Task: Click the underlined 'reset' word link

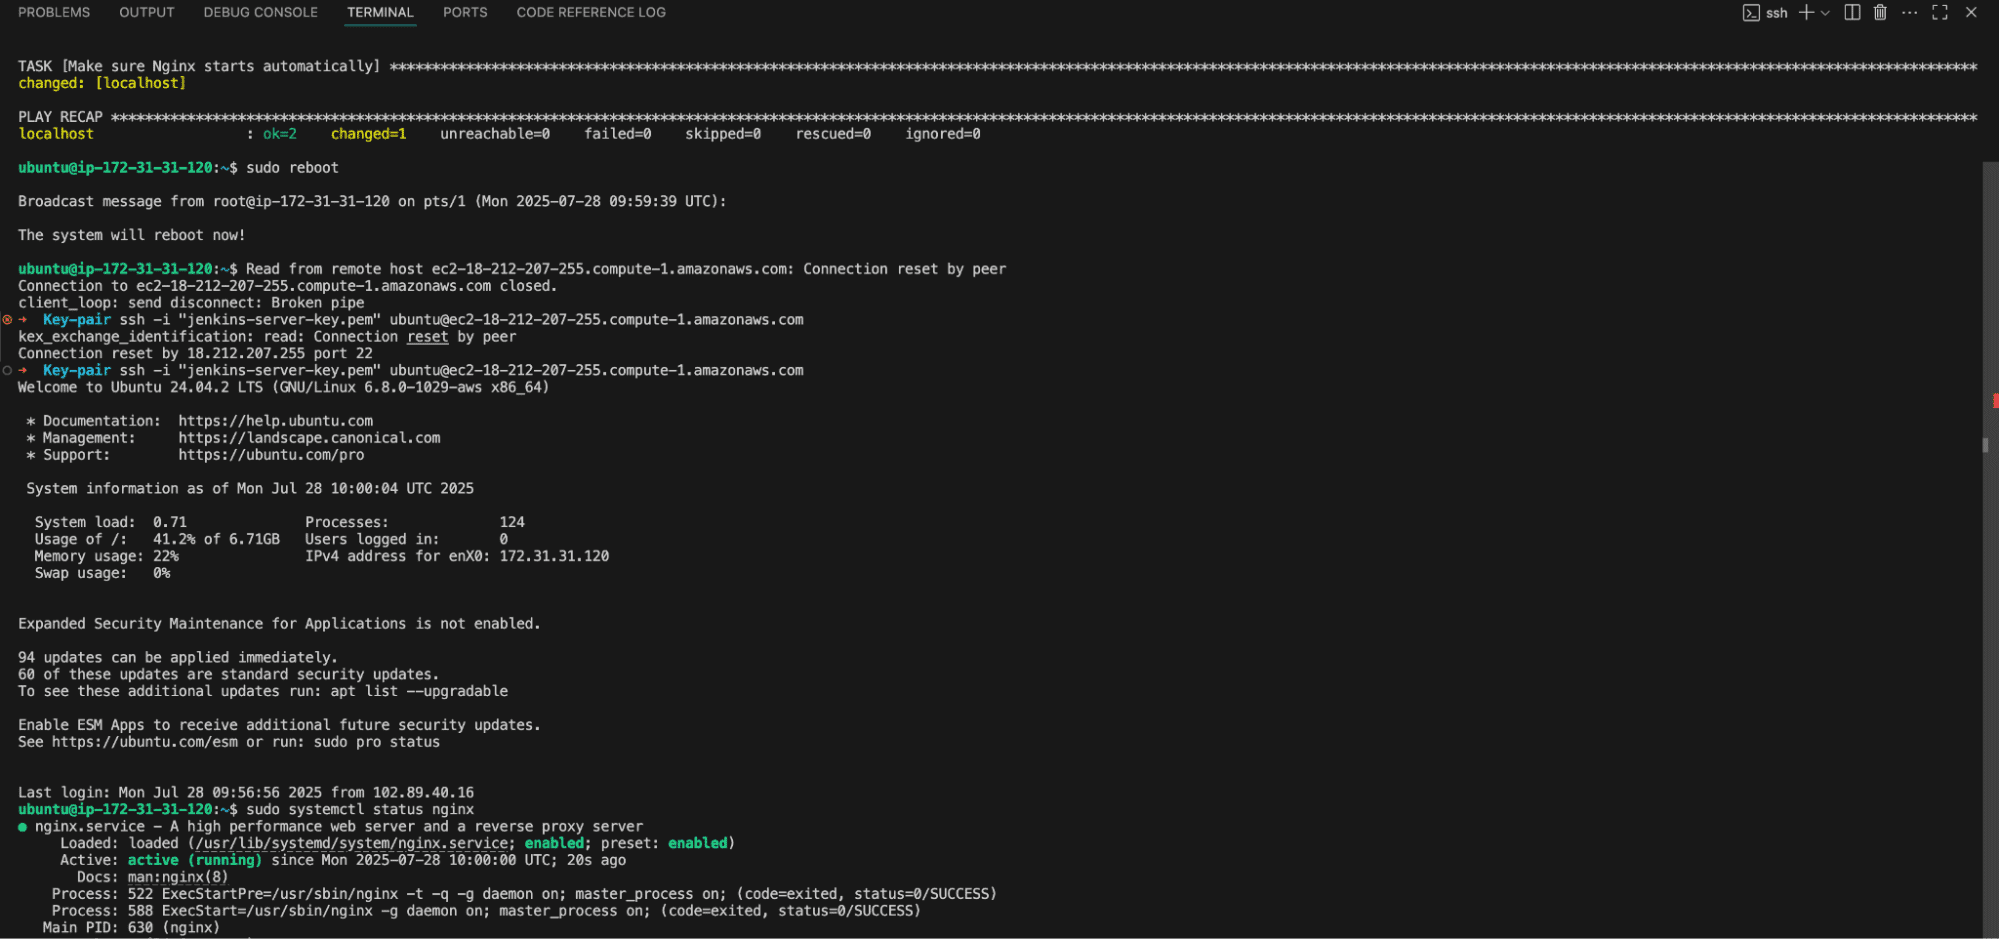Action: (x=427, y=337)
